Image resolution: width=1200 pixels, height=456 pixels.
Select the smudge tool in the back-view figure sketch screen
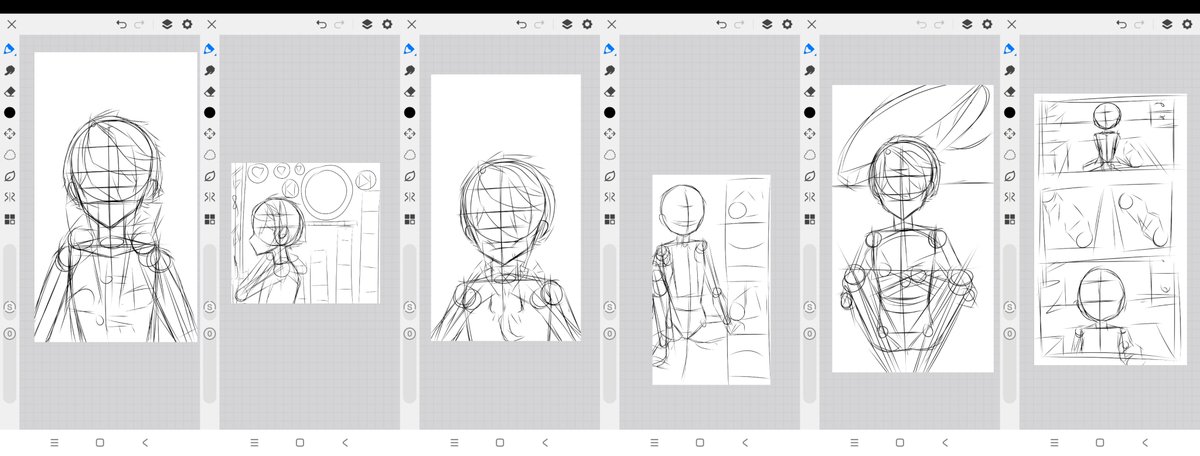coord(609,70)
